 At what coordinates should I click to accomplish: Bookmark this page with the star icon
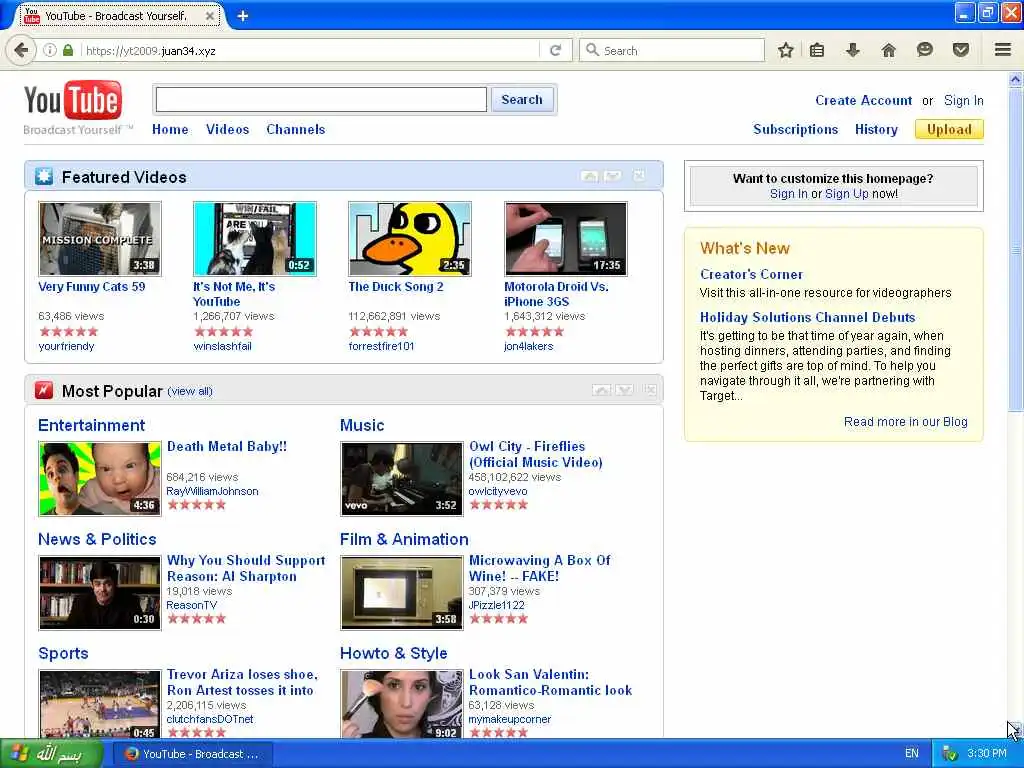click(786, 50)
